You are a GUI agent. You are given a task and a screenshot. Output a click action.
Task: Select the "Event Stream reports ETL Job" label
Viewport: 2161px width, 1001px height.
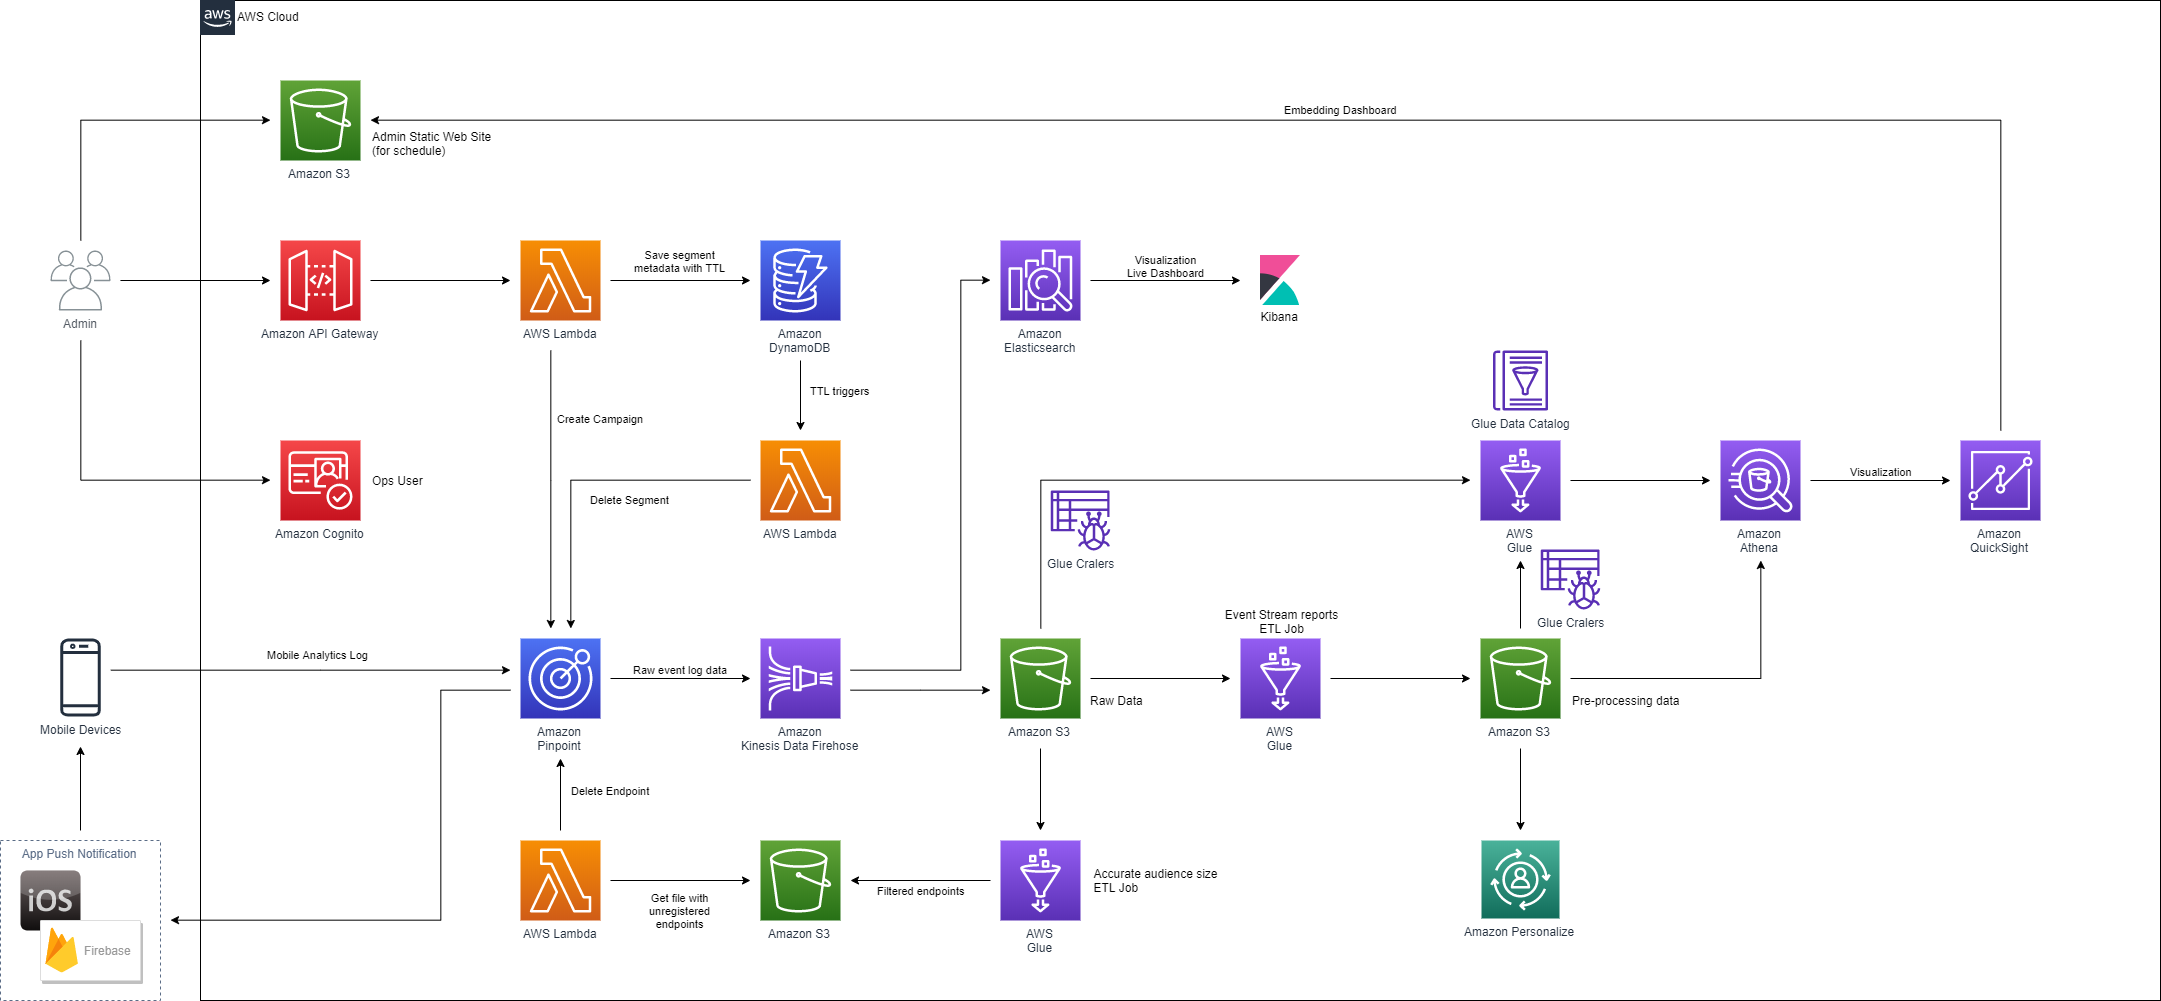coord(1281,622)
